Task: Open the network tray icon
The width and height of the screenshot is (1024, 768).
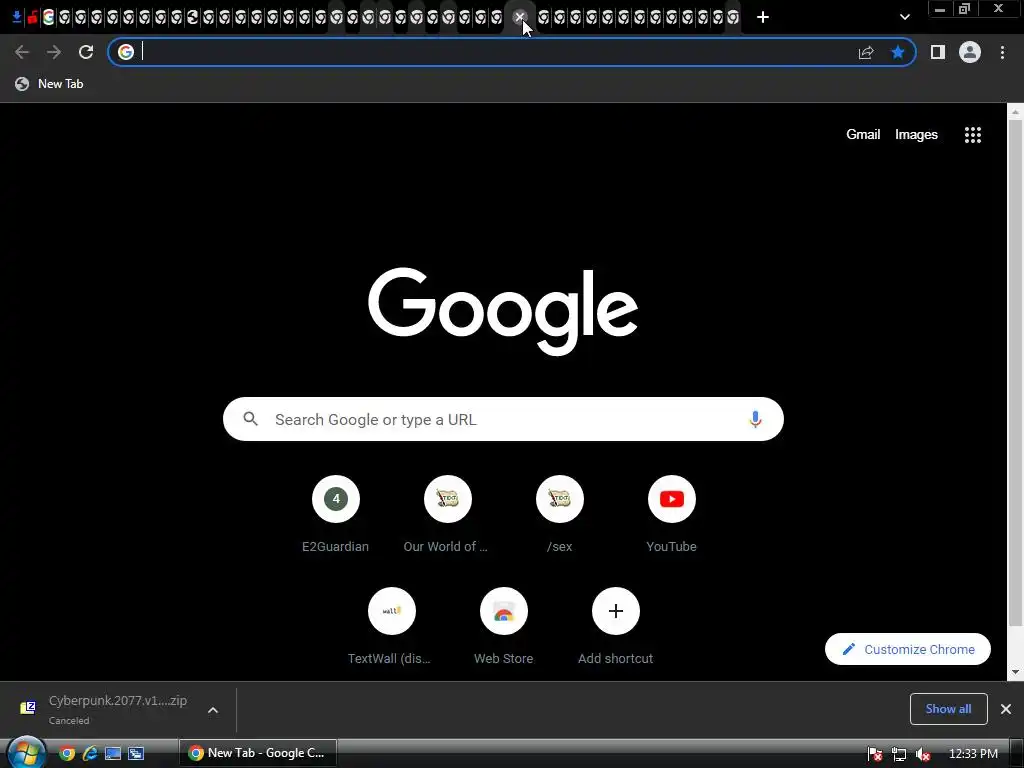Action: click(x=899, y=754)
